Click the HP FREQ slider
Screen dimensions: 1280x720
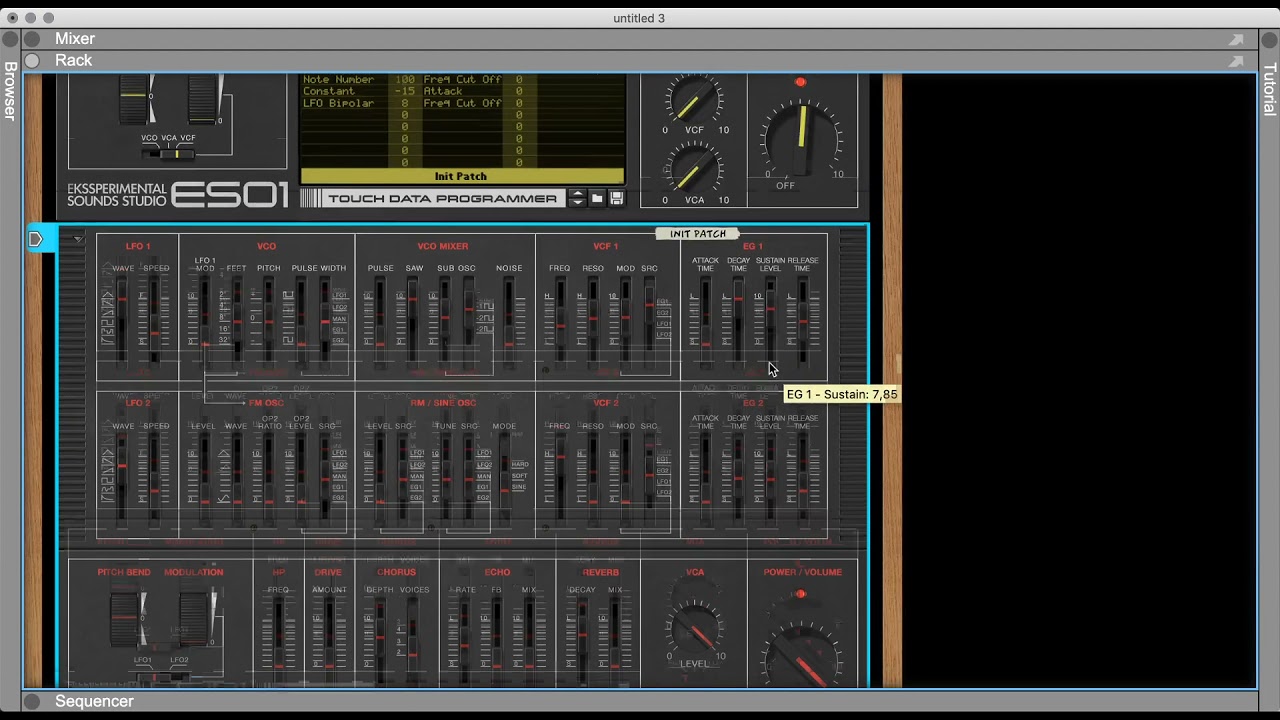click(x=279, y=640)
